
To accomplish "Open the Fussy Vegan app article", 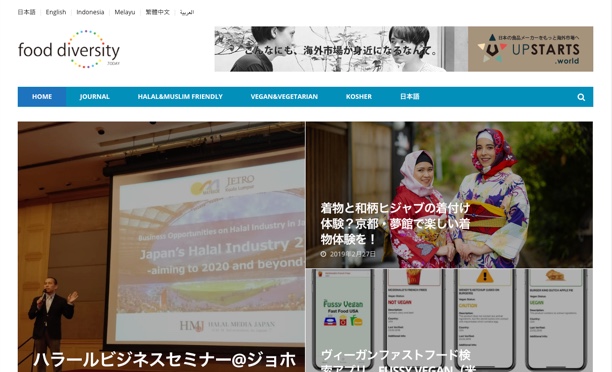I will [x=449, y=320].
